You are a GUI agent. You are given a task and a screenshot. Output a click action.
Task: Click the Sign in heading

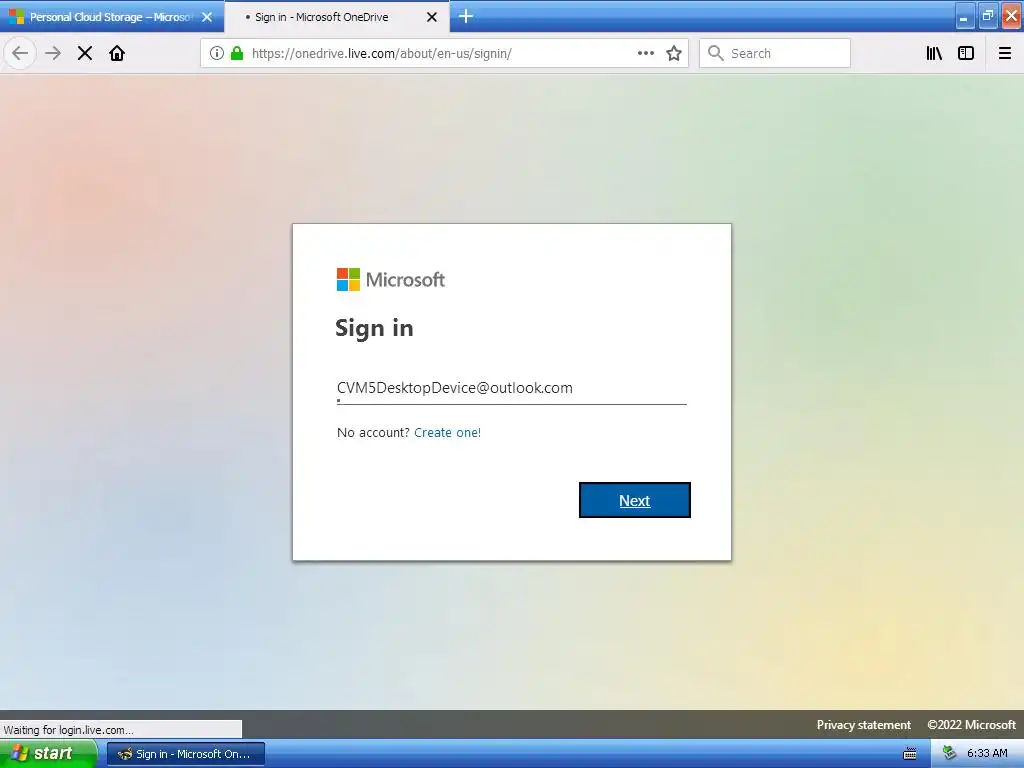pyautogui.click(x=374, y=328)
